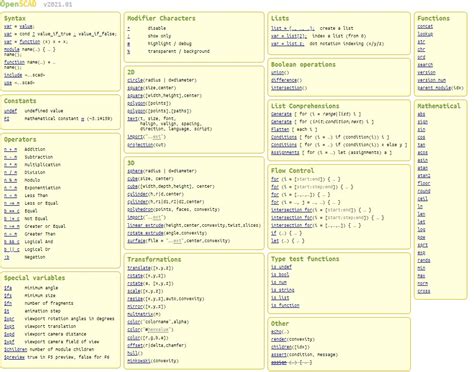474x372 pixels.
Task: Click the rands link
Action: pos(424,260)
